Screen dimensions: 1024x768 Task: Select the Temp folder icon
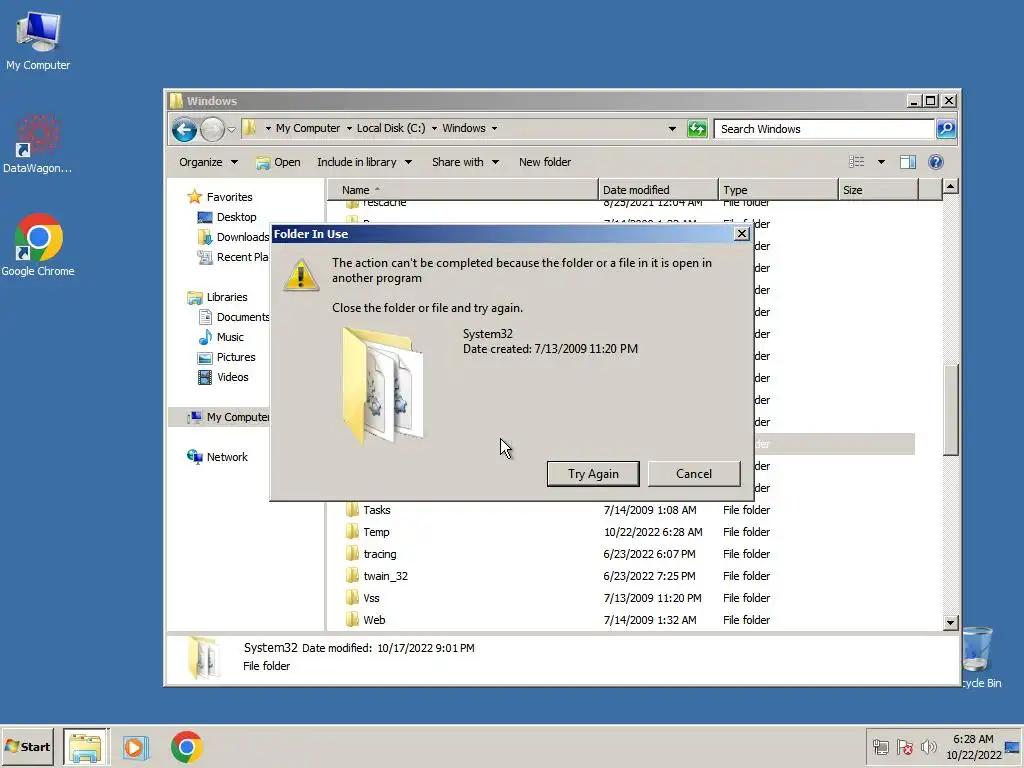(353, 532)
